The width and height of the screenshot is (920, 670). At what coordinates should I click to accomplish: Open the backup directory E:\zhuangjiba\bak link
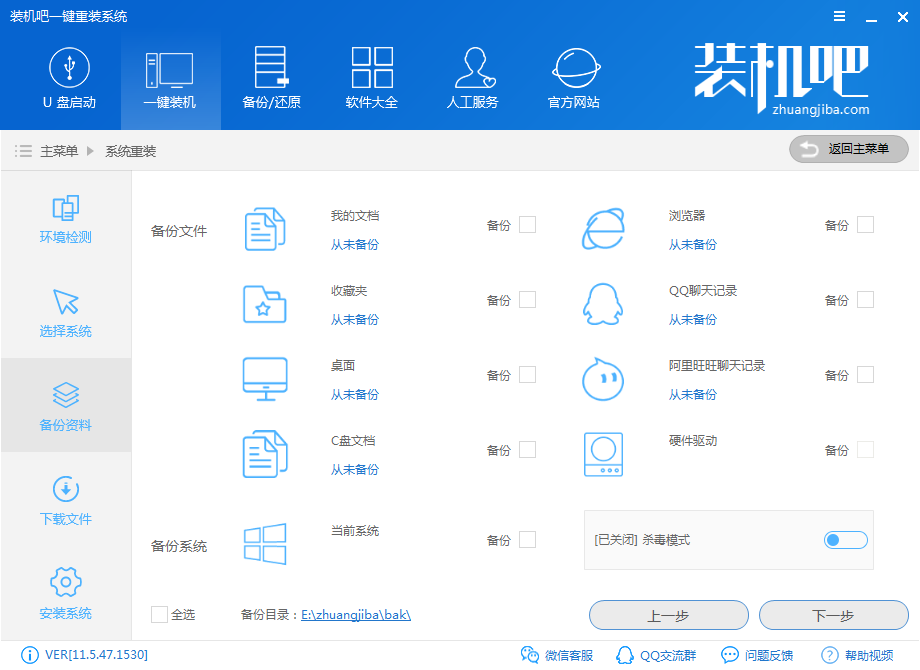(x=358, y=616)
